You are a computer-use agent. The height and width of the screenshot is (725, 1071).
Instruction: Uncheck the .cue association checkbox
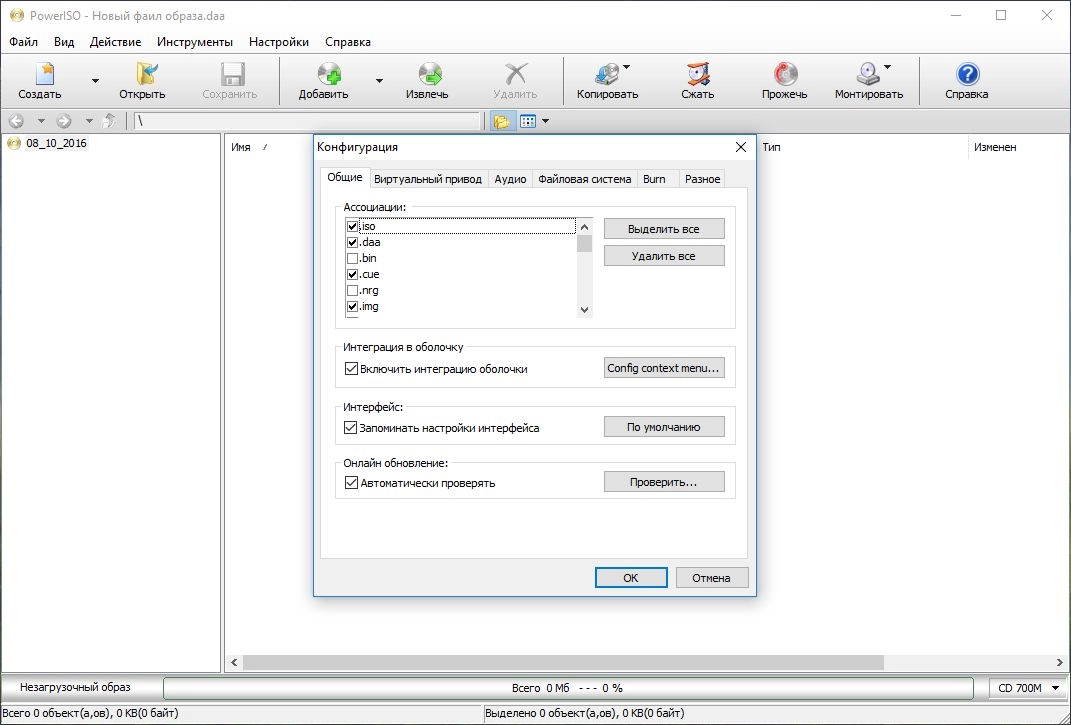(352, 275)
